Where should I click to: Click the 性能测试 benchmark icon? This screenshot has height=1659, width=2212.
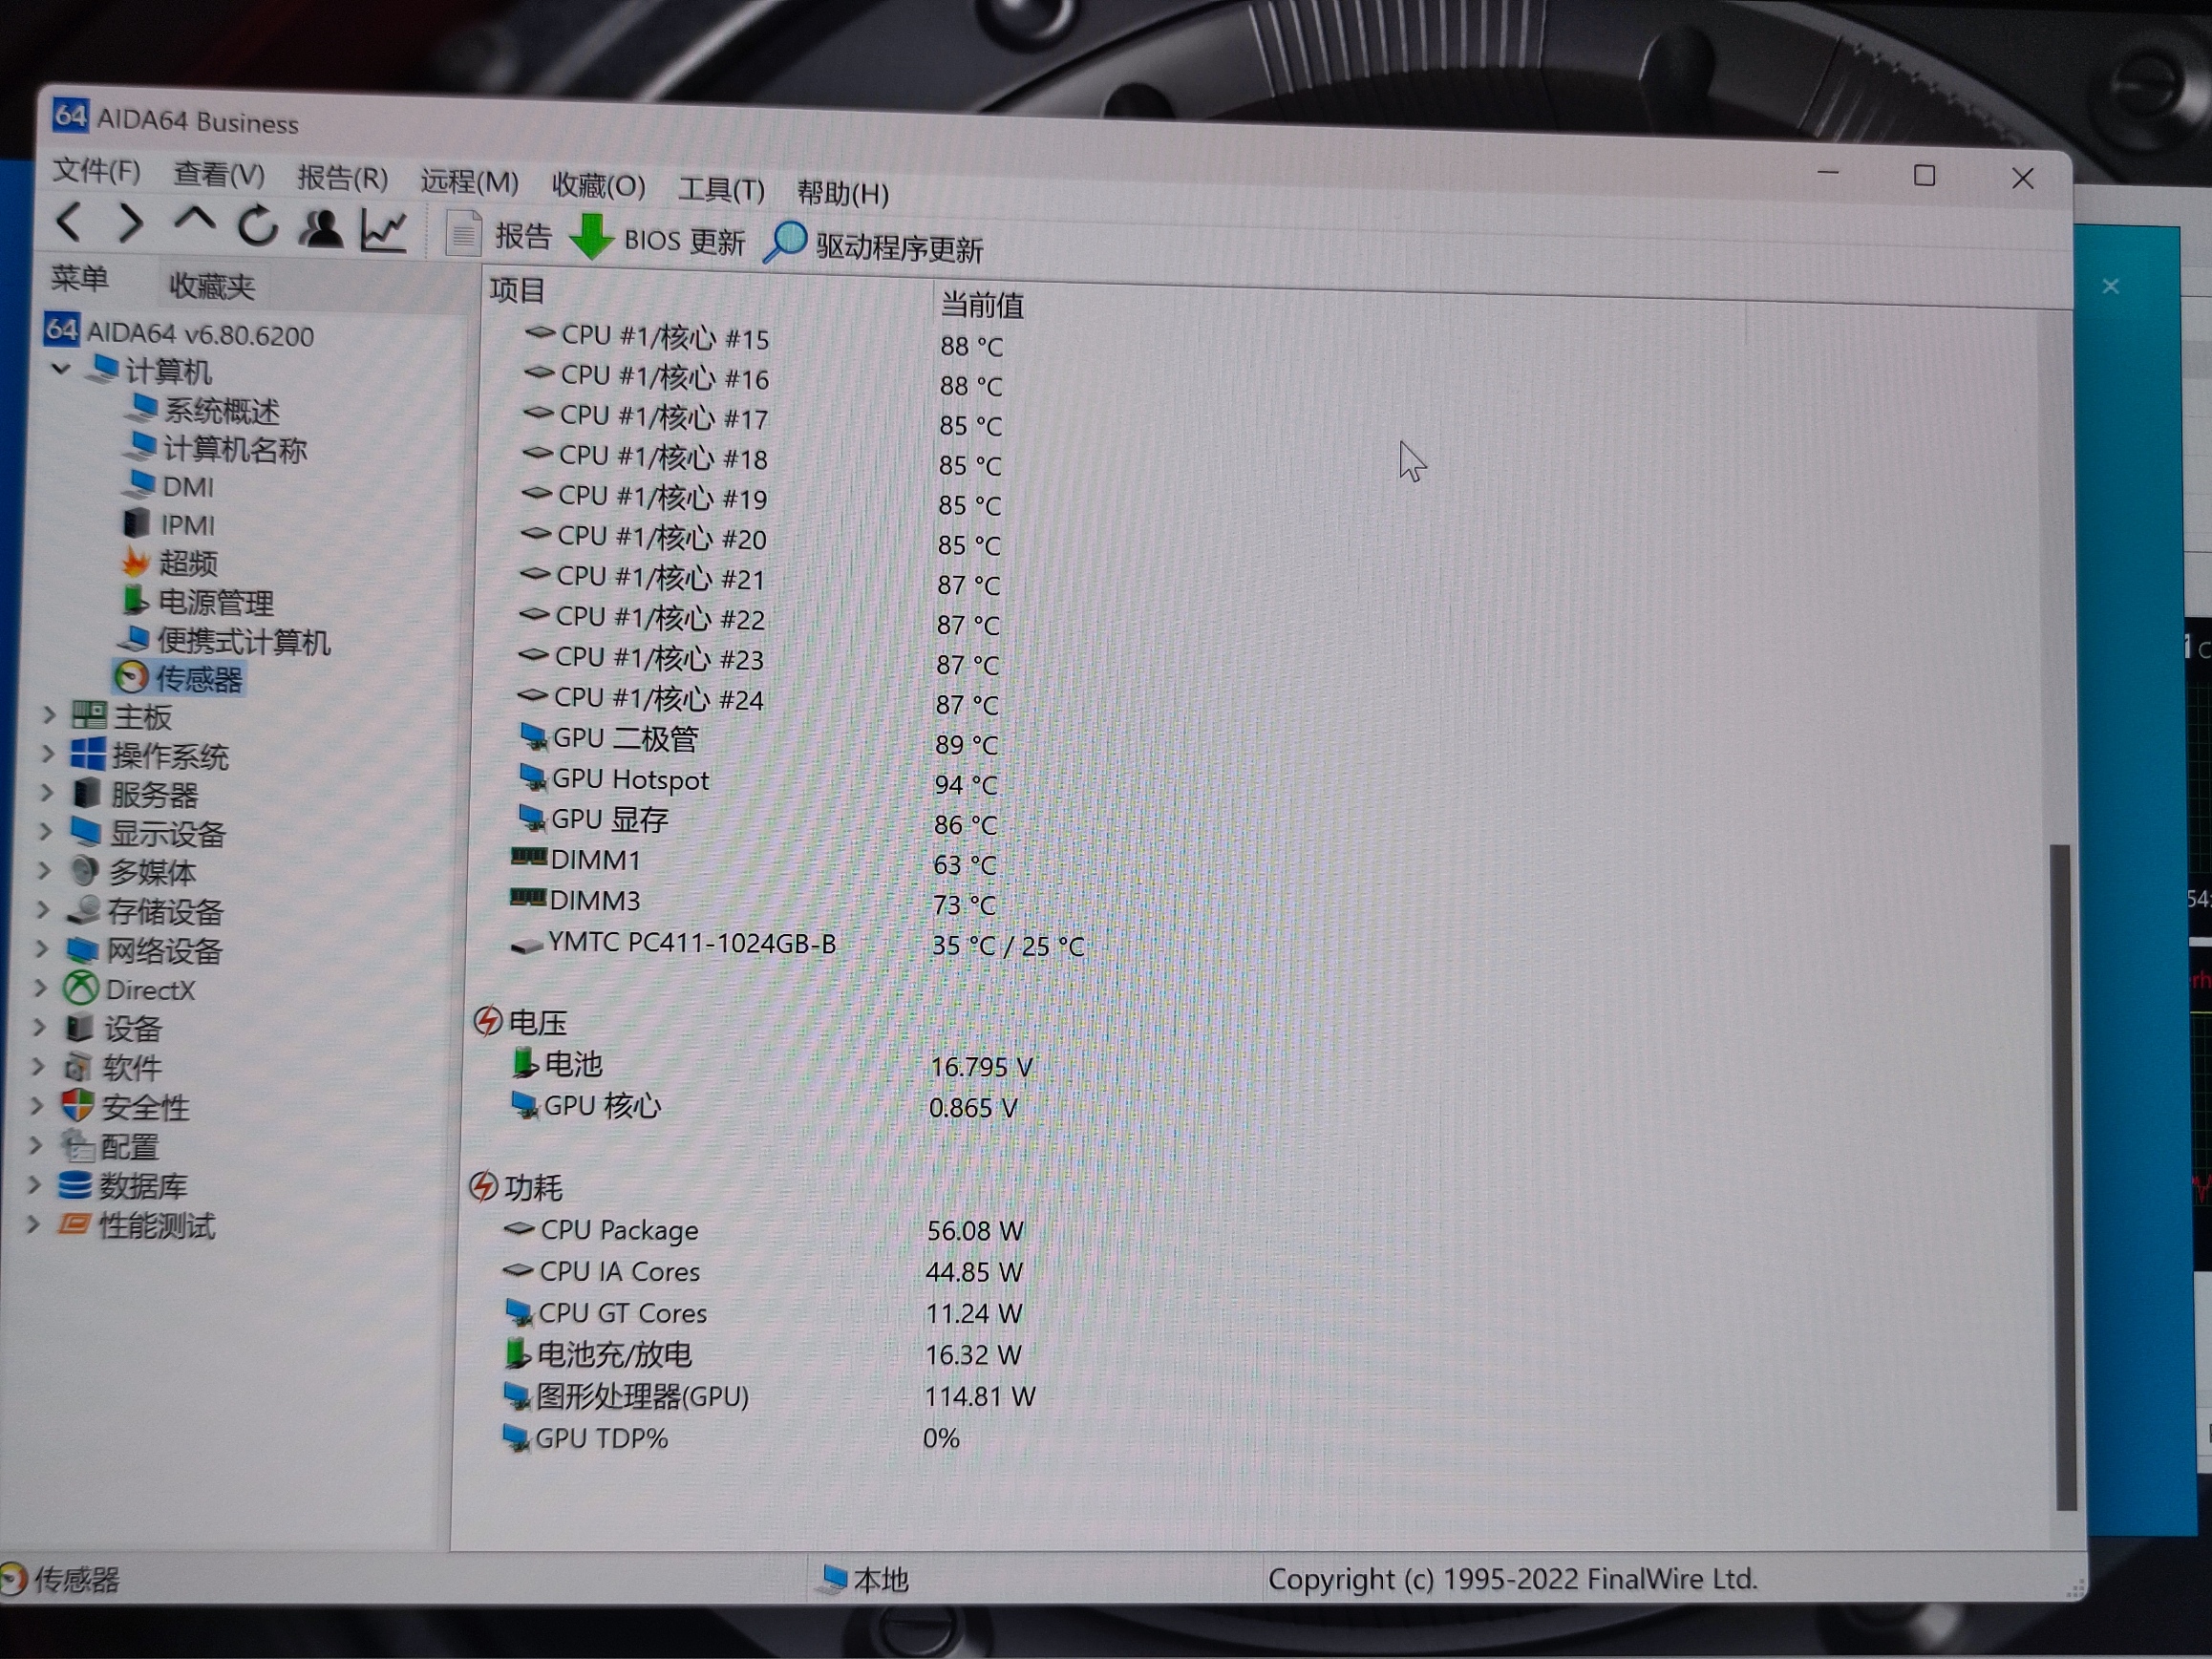point(74,1224)
